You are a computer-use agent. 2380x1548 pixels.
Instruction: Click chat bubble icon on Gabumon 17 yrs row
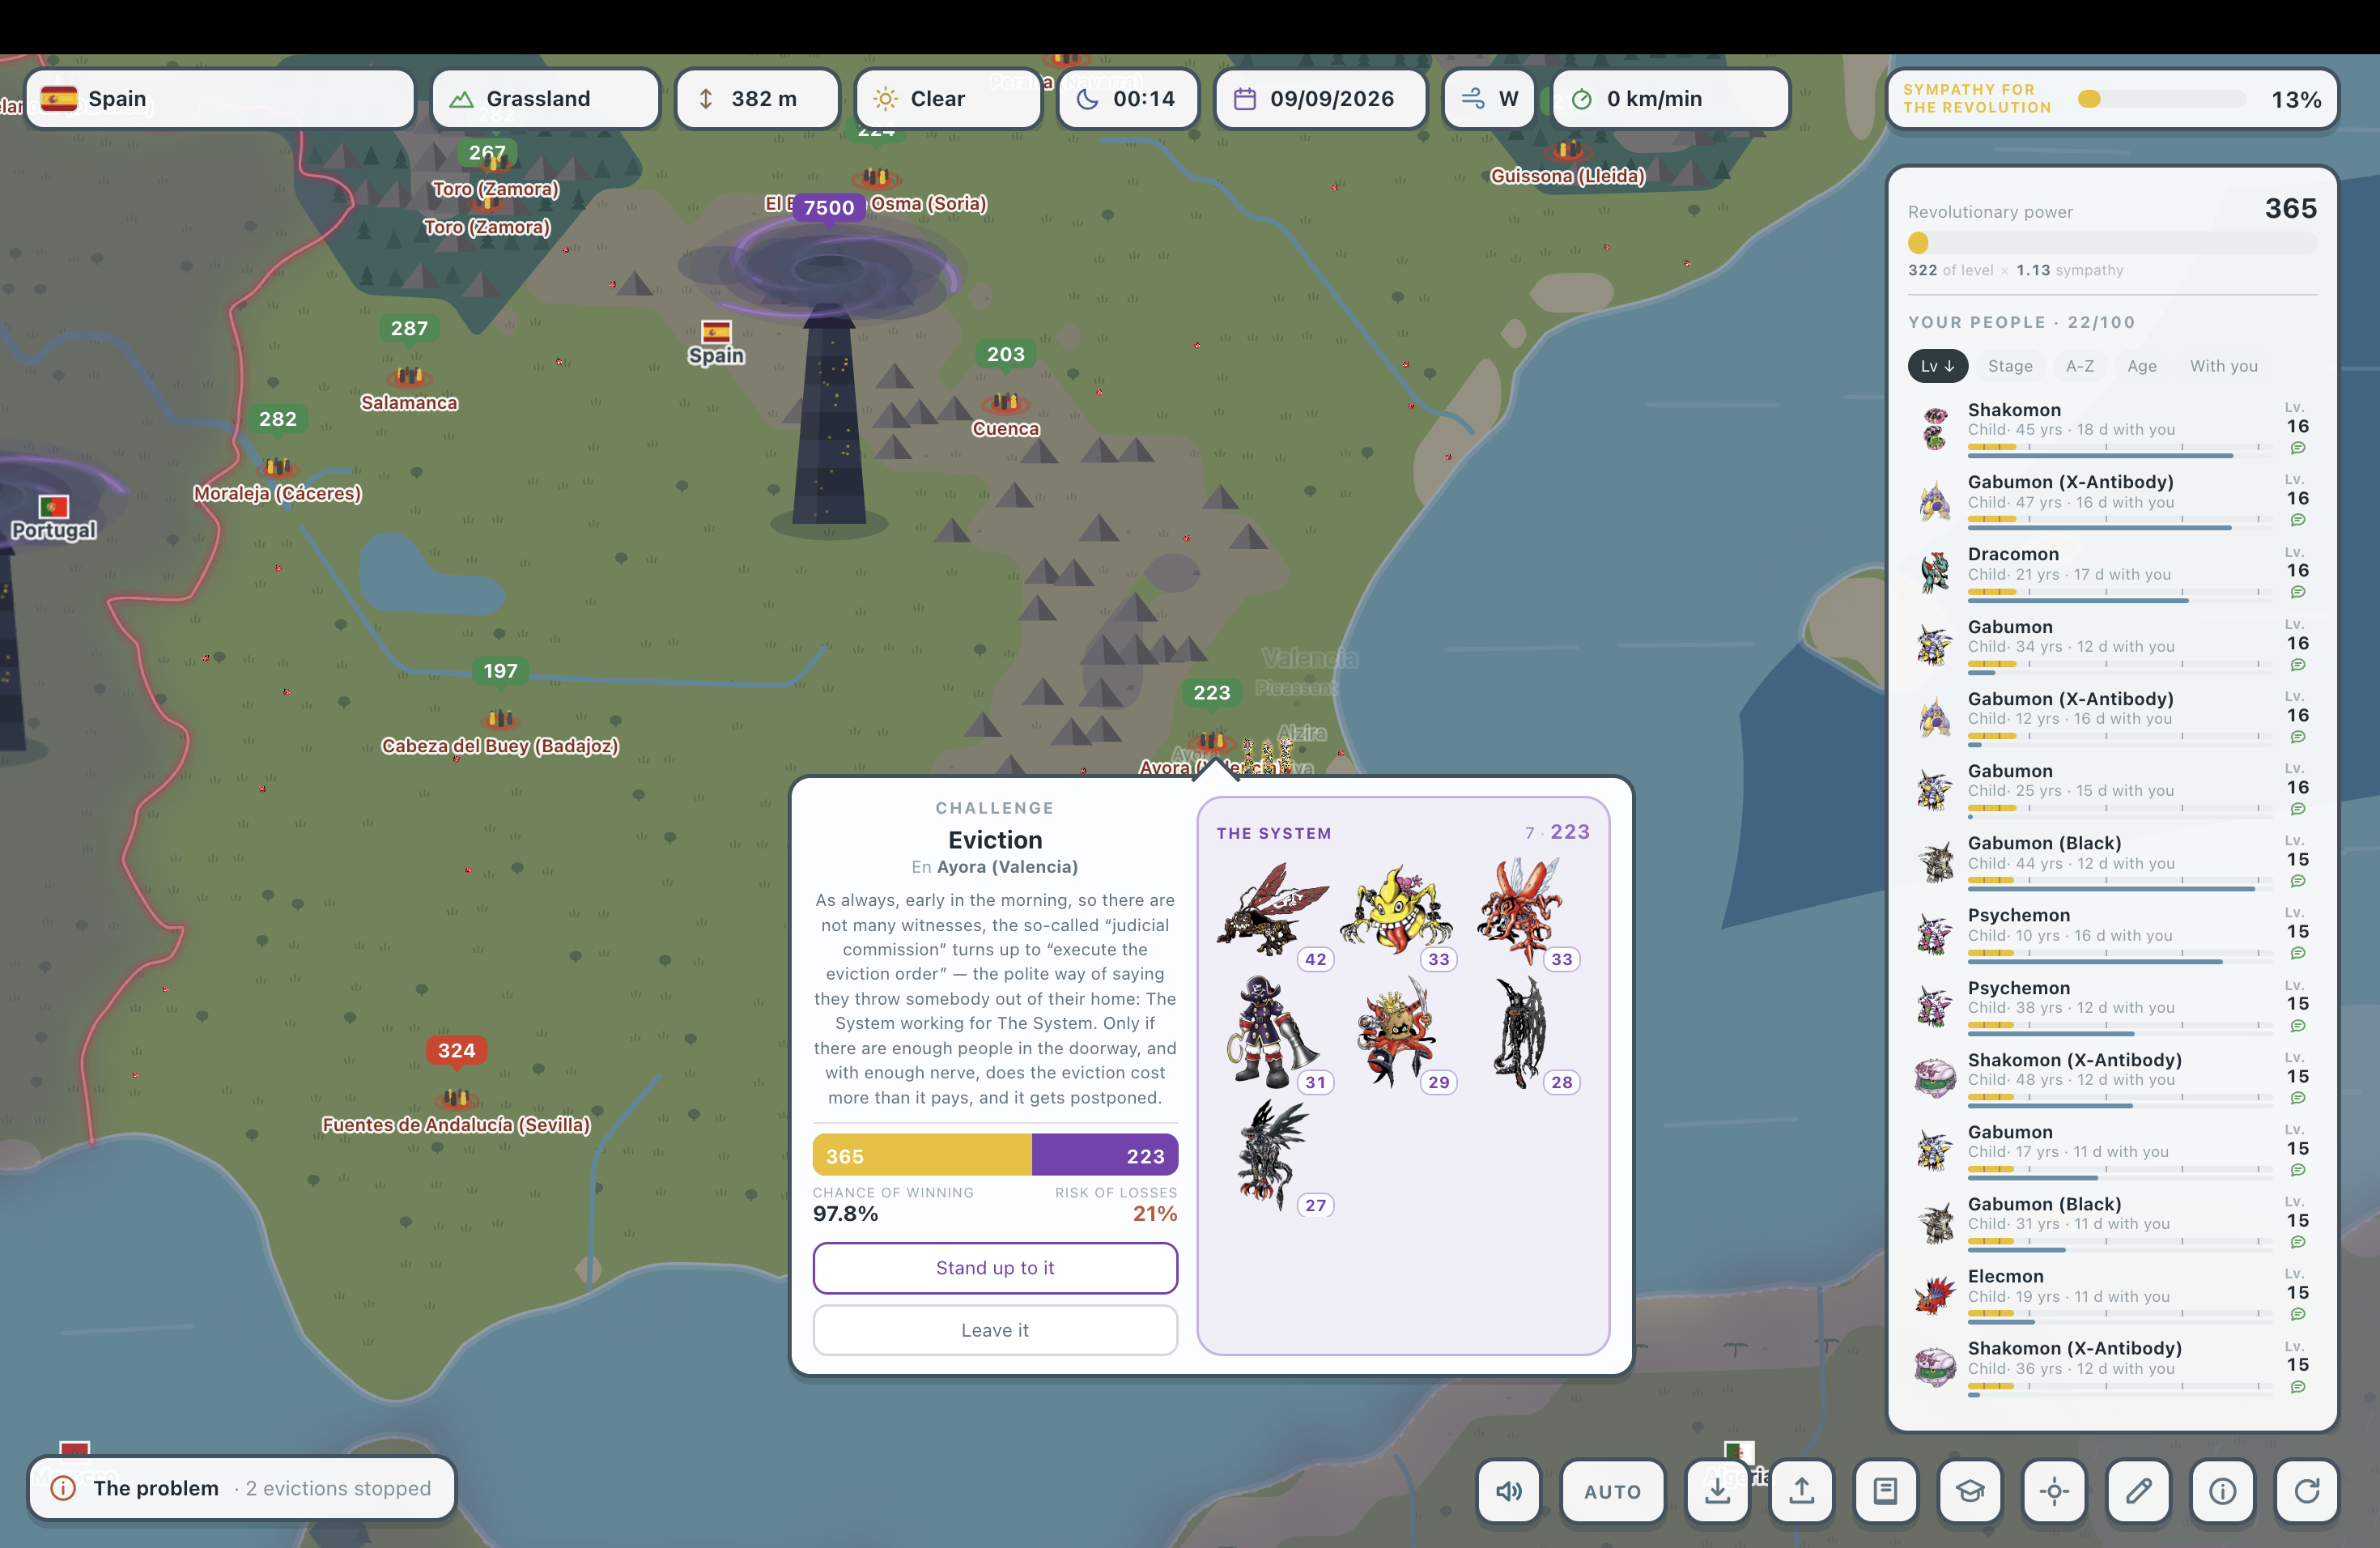(2298, 1170)
